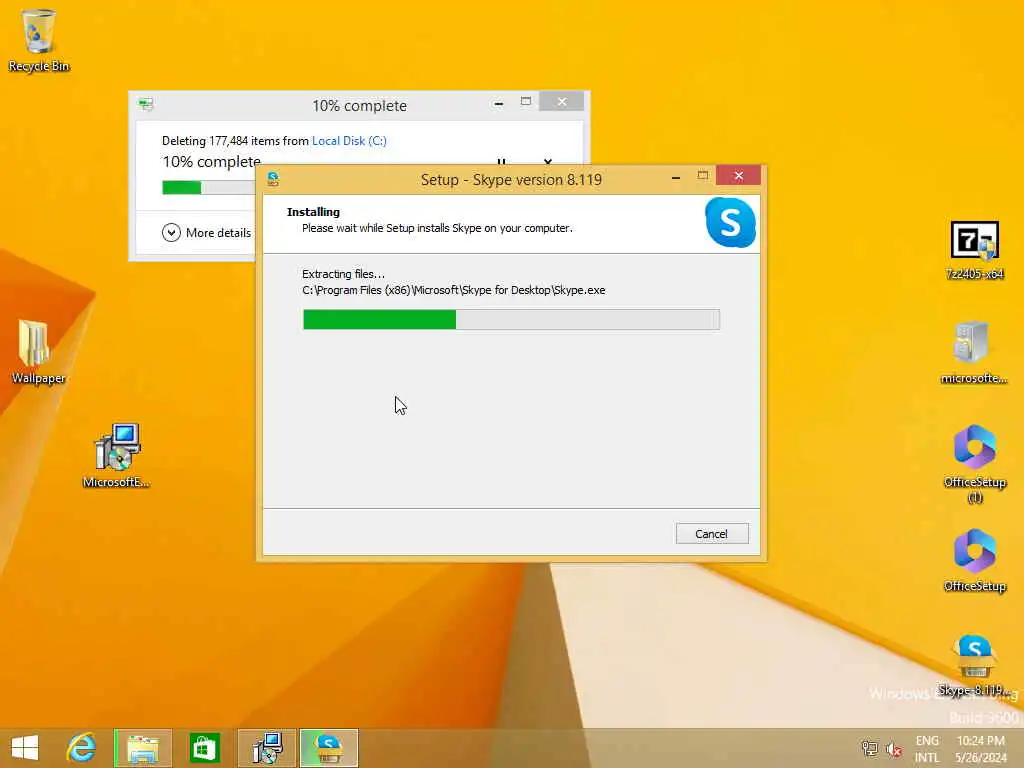This screenshot has height=768, width=1024.
Task: Select the OfficeSetup icon without number
Action: point(974,560)
